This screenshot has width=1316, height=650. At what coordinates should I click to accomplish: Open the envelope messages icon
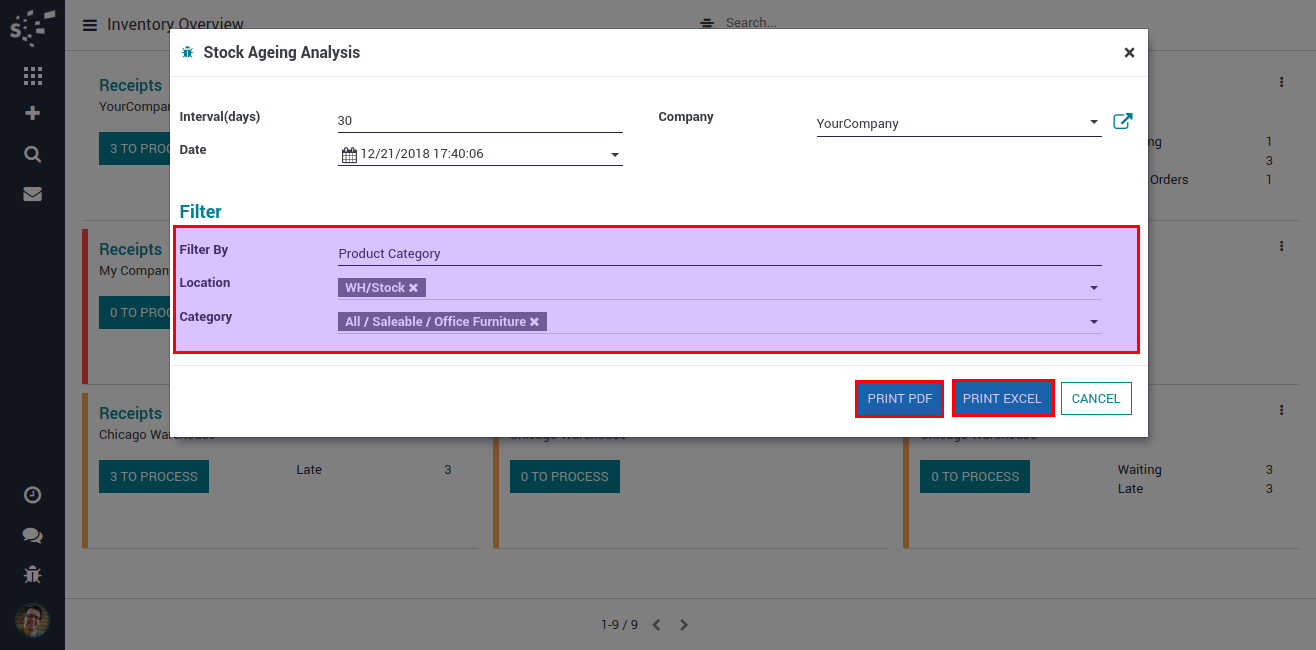coord(32,194)
